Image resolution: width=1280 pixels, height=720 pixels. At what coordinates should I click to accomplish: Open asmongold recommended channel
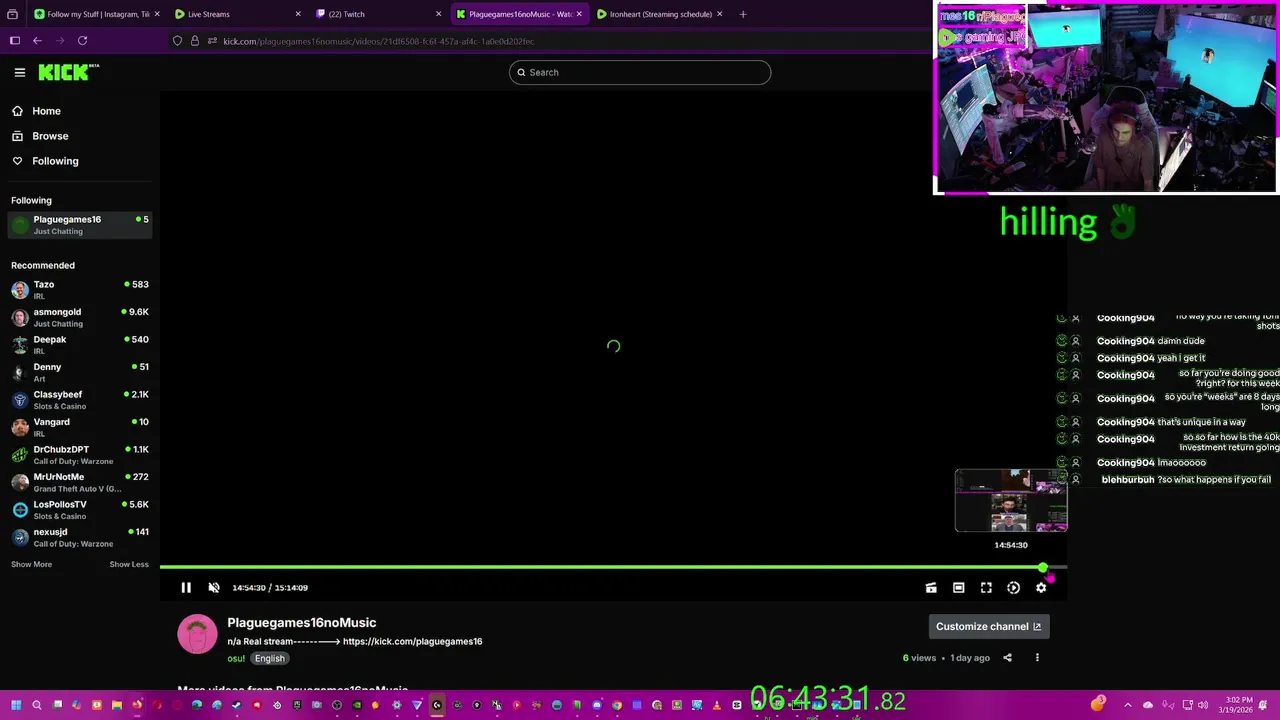tap(80, 317)
